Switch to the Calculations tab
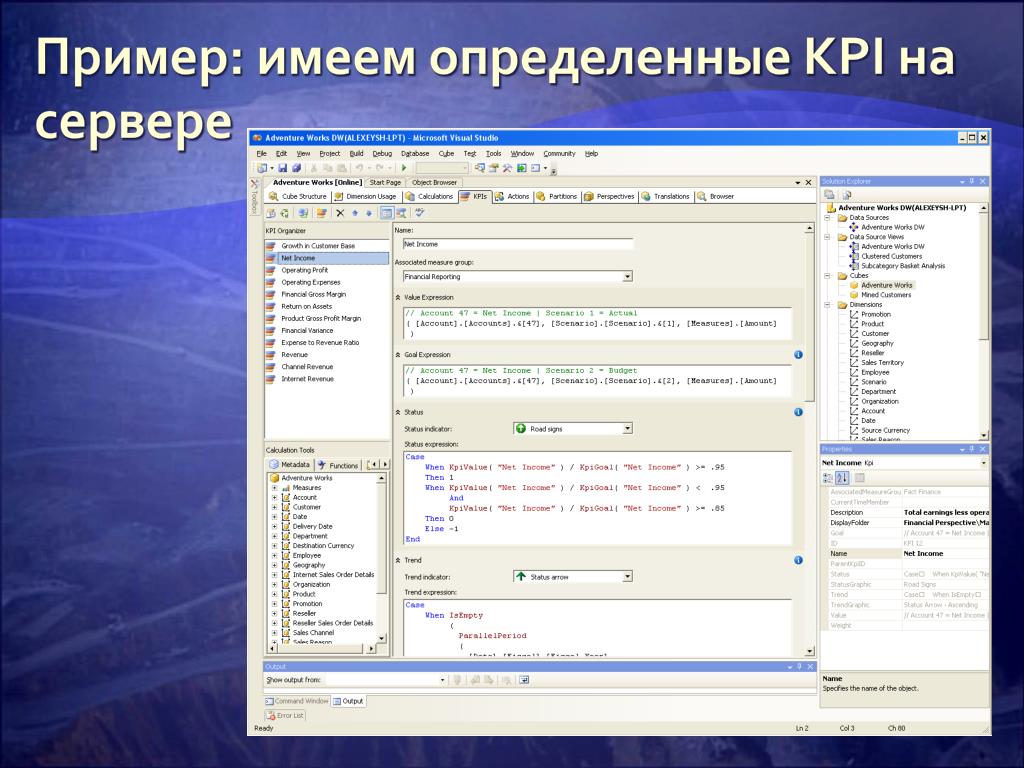This screenshot has width=1024, height=768. [x=429, y=196]
